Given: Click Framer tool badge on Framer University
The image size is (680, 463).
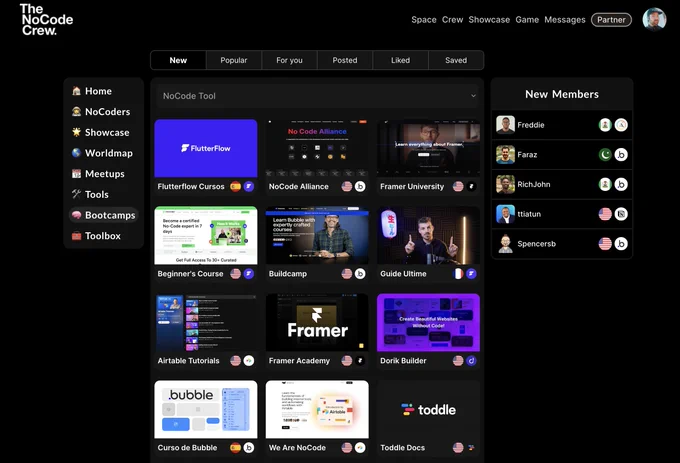Looking at the screenshot, I should pyautogui.click(x=471, y=186).
